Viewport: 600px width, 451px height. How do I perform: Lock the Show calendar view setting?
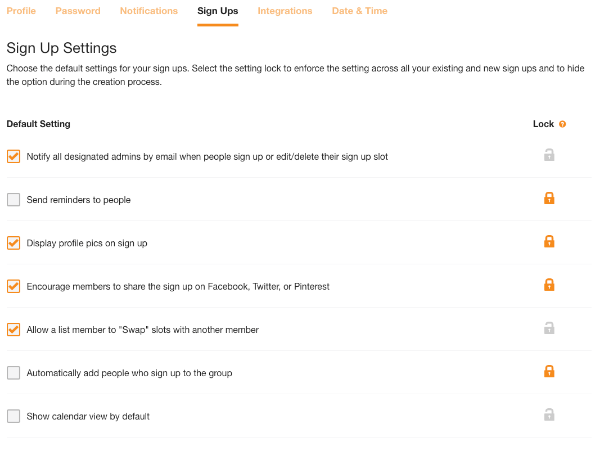[549, 414]
